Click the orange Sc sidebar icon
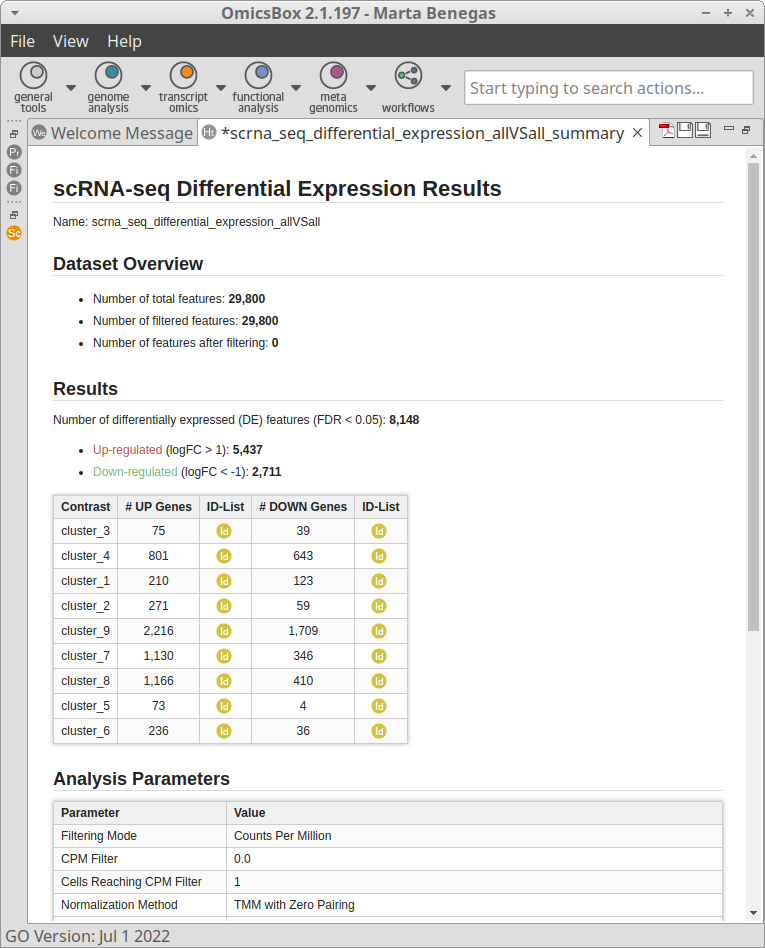 tap(14, 233)
